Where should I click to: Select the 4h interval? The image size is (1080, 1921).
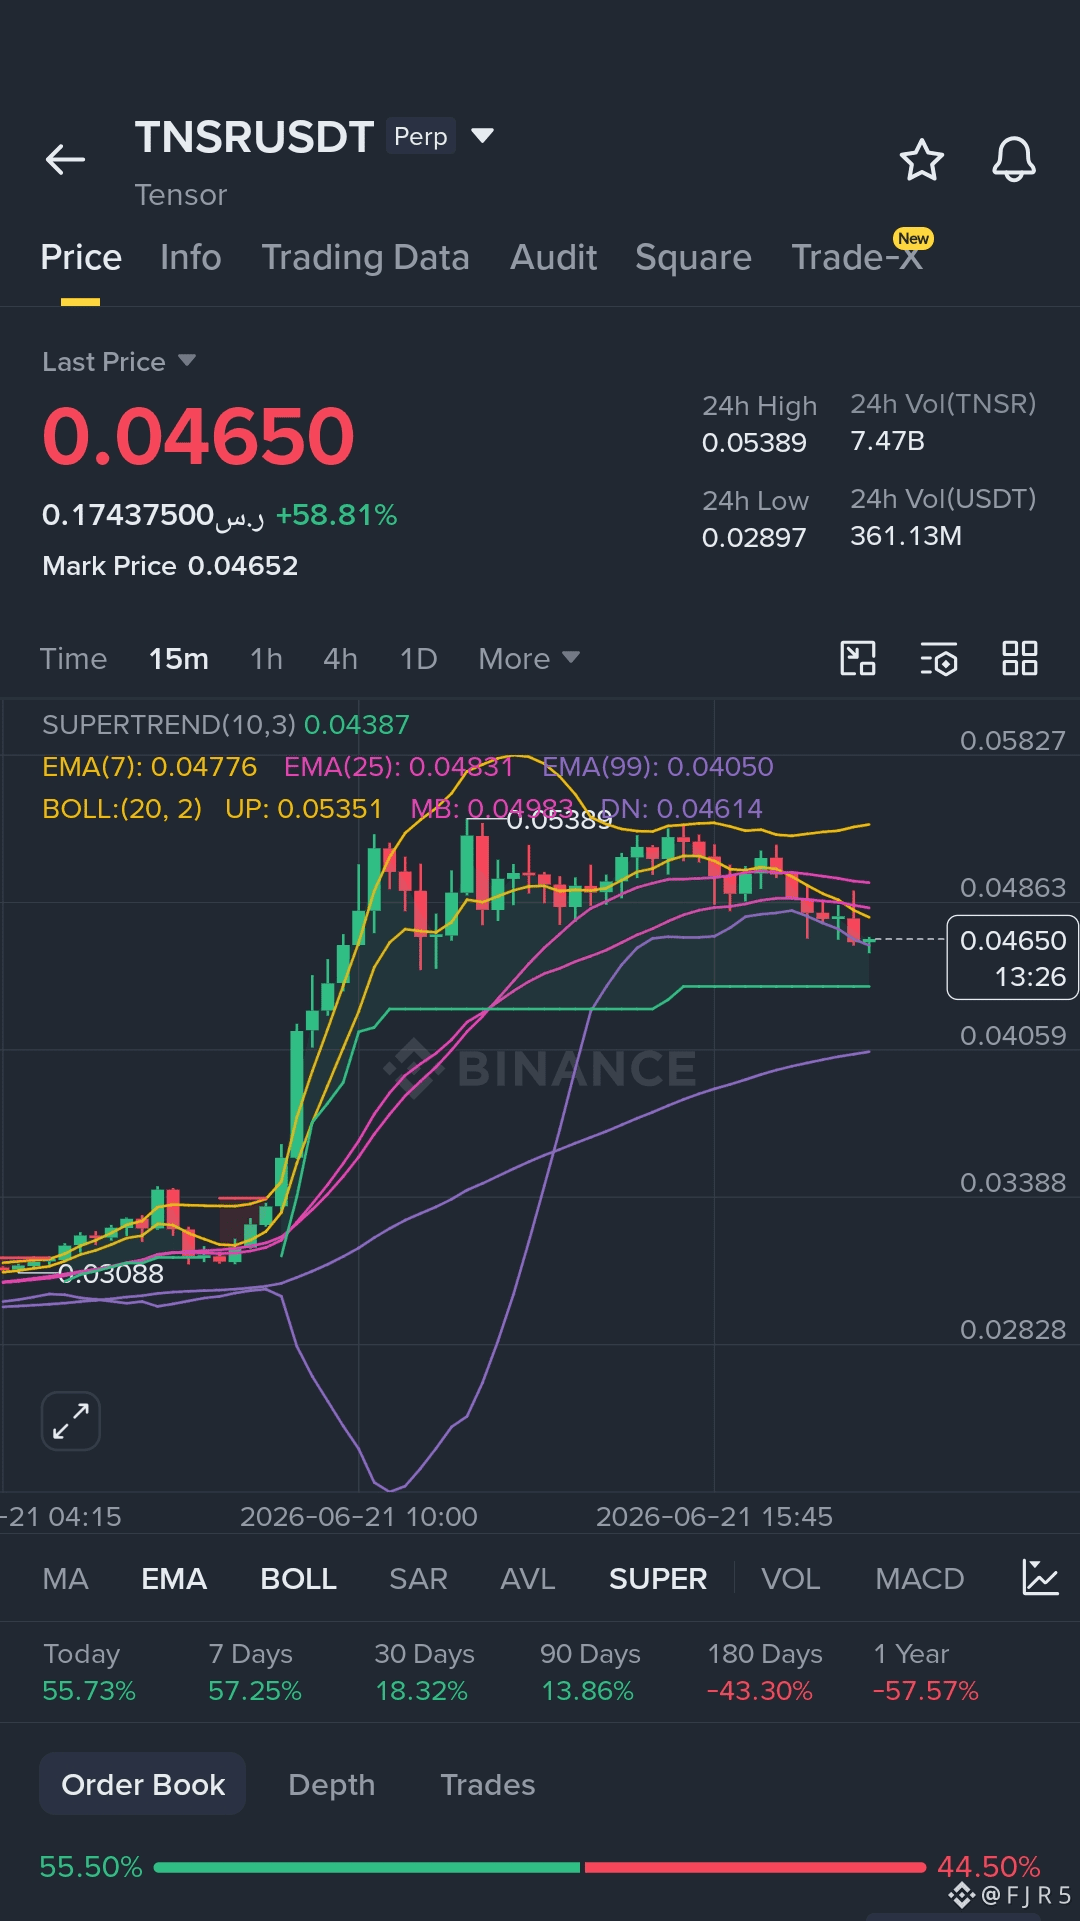340,658
